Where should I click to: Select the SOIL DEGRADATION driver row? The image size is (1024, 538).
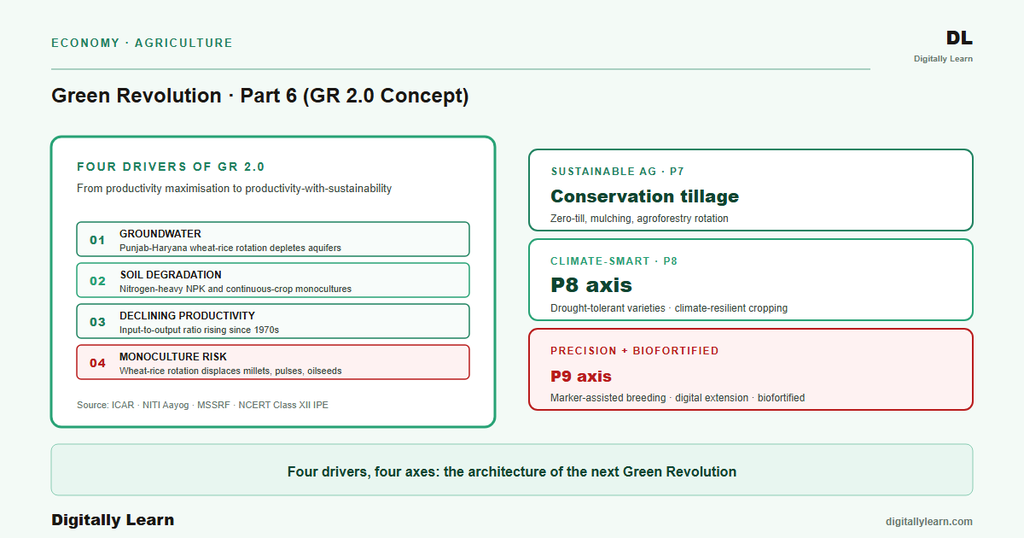(273, 280)
